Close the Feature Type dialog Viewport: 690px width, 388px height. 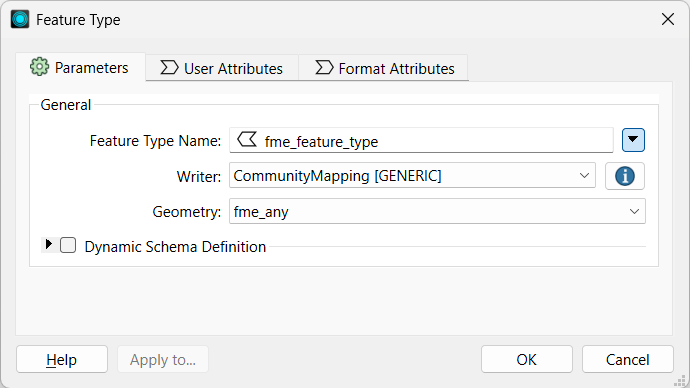coord(668,19)
